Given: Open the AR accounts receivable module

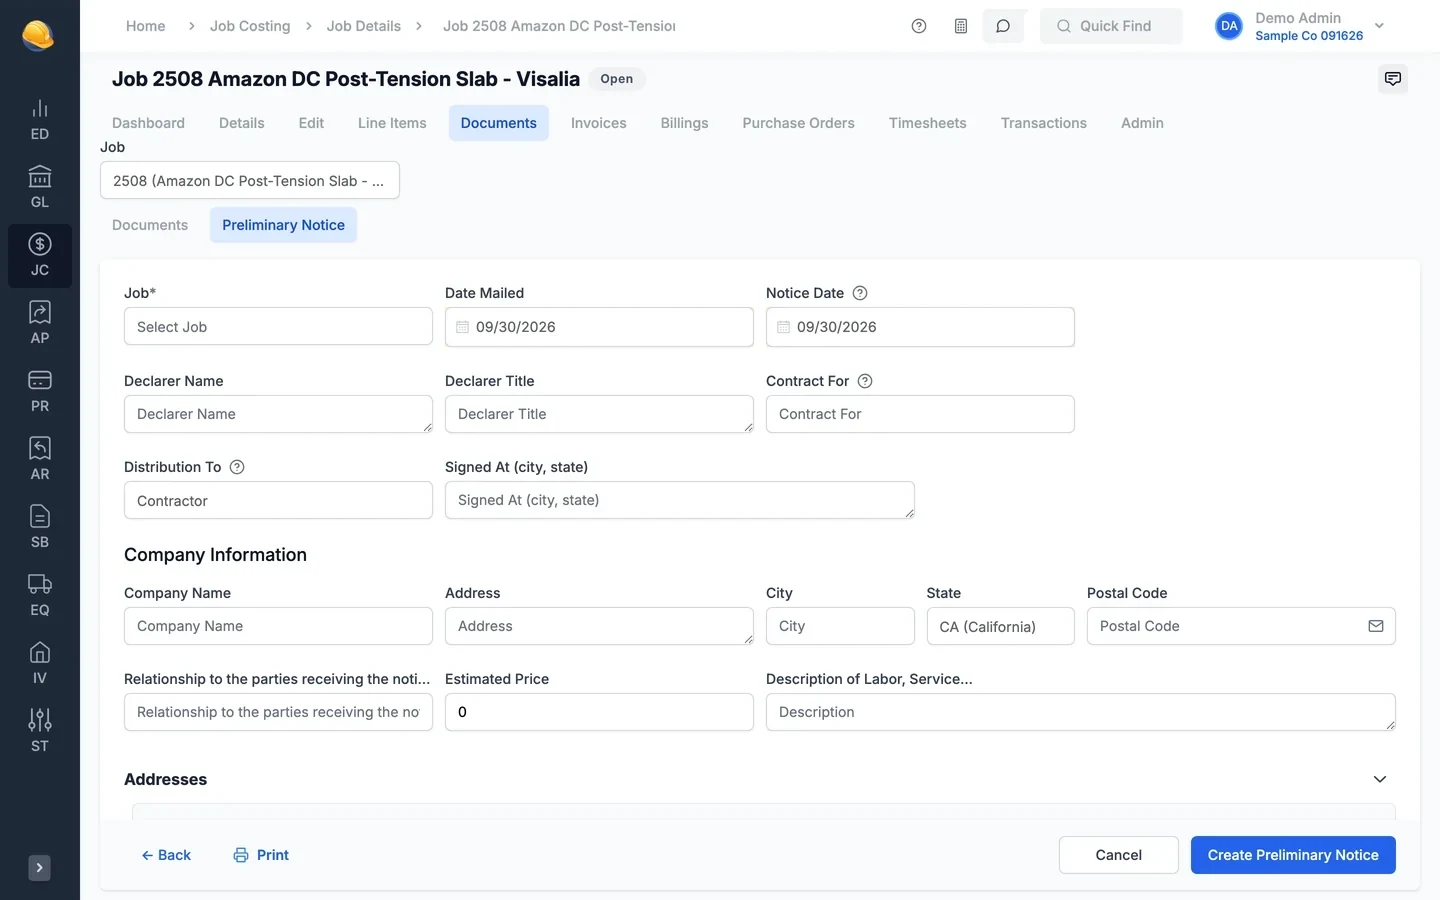Looking at the screenshot, I should (x=40, y=460).
